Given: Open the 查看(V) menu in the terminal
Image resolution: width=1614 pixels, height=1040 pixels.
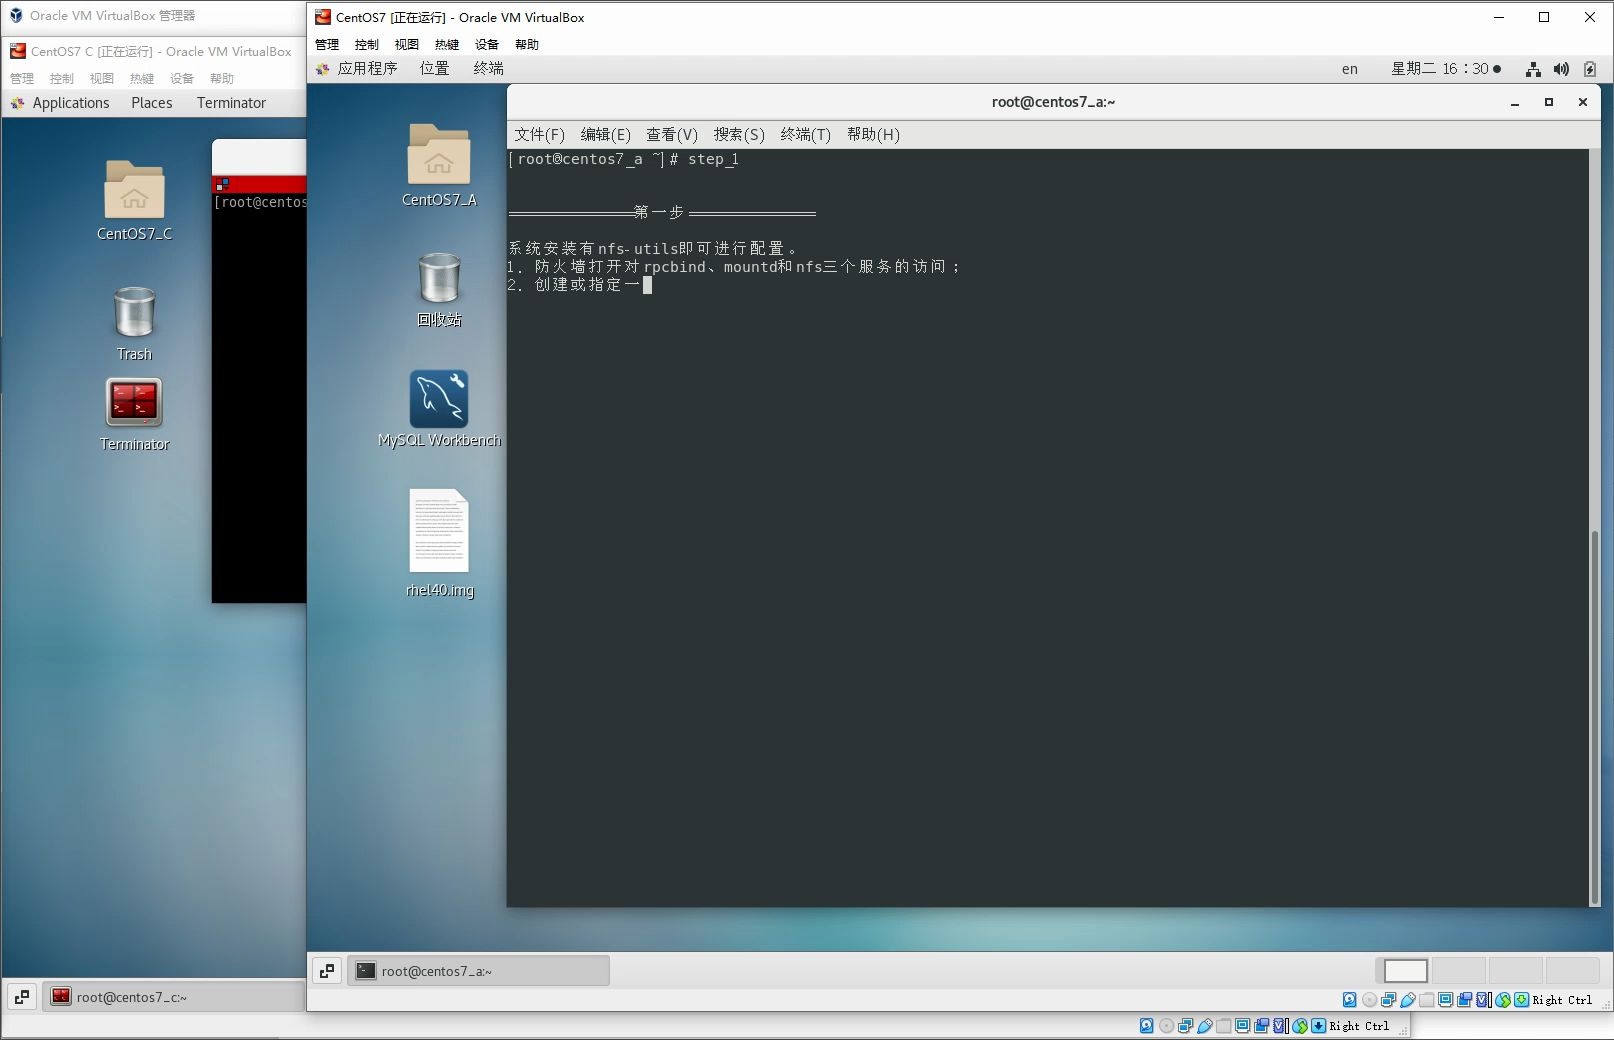Looking at the screenshot, I should [671, 134].
